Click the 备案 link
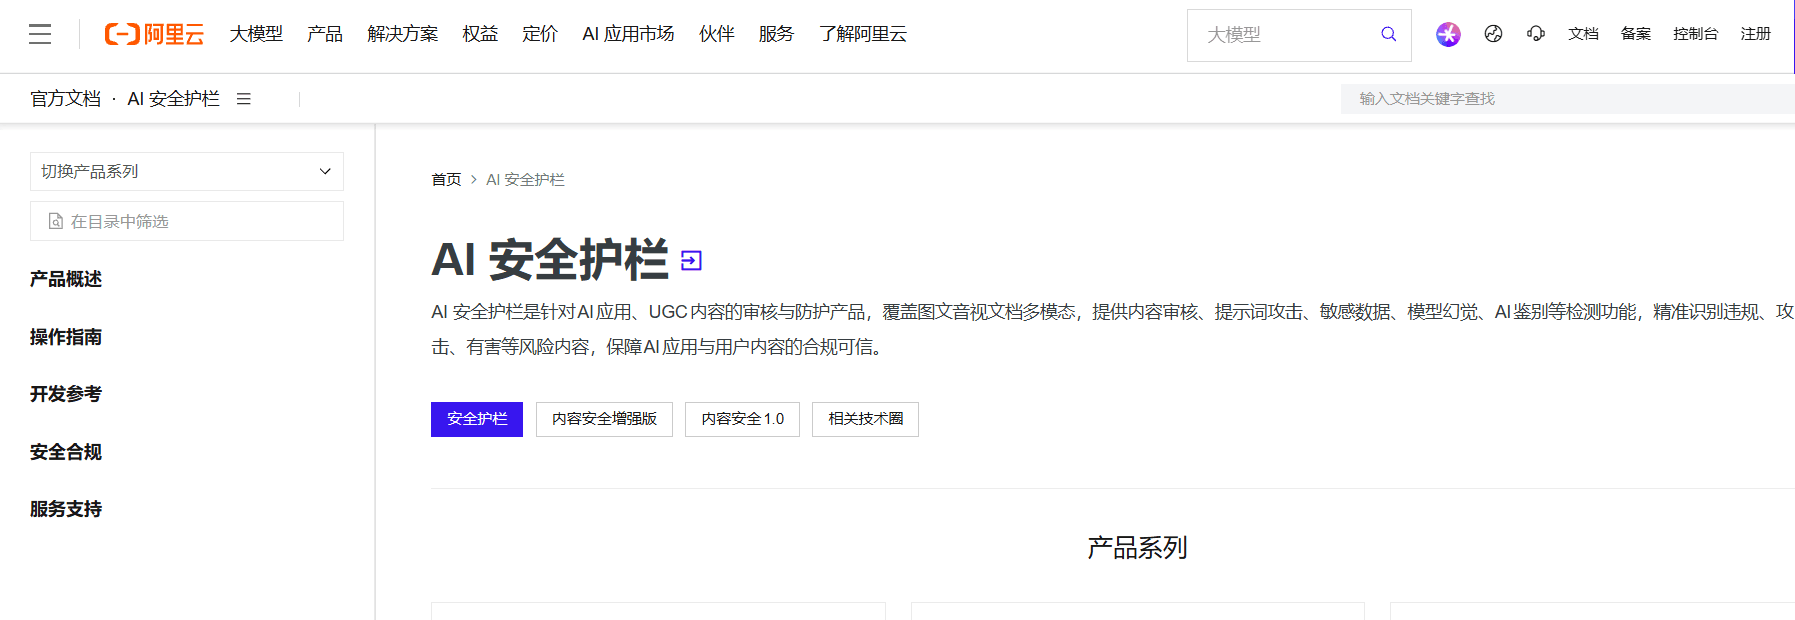Screen dimensions: 1795x620 click(1636, 34)
